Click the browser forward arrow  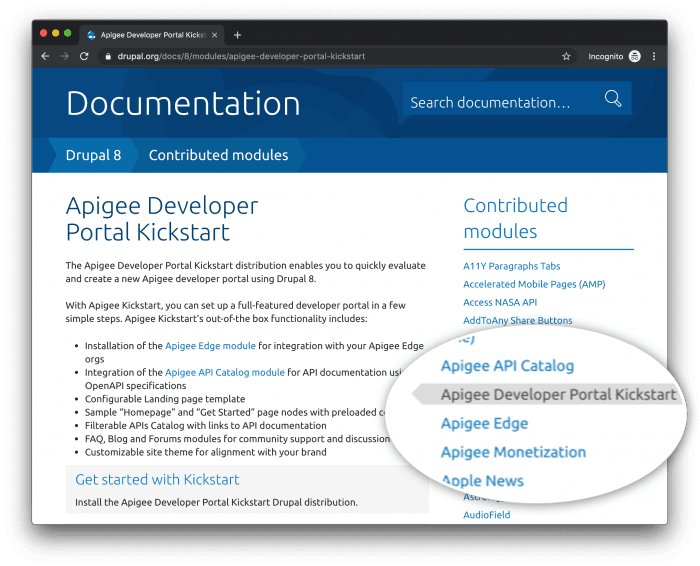click(x=65, y=56)
